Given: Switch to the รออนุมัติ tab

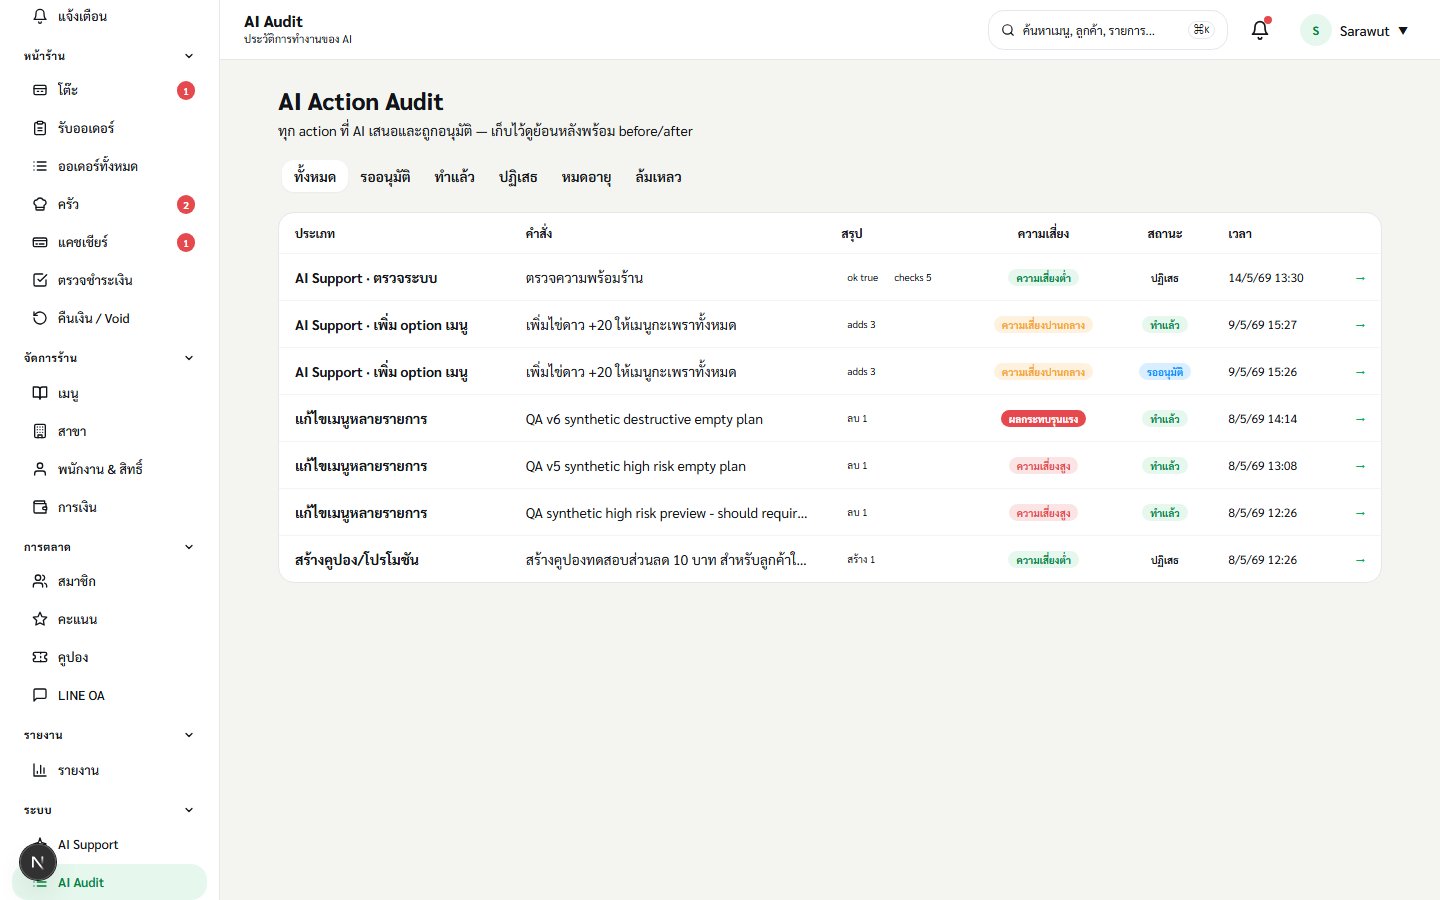Looking at the screenshot, I should click(385, 177).
